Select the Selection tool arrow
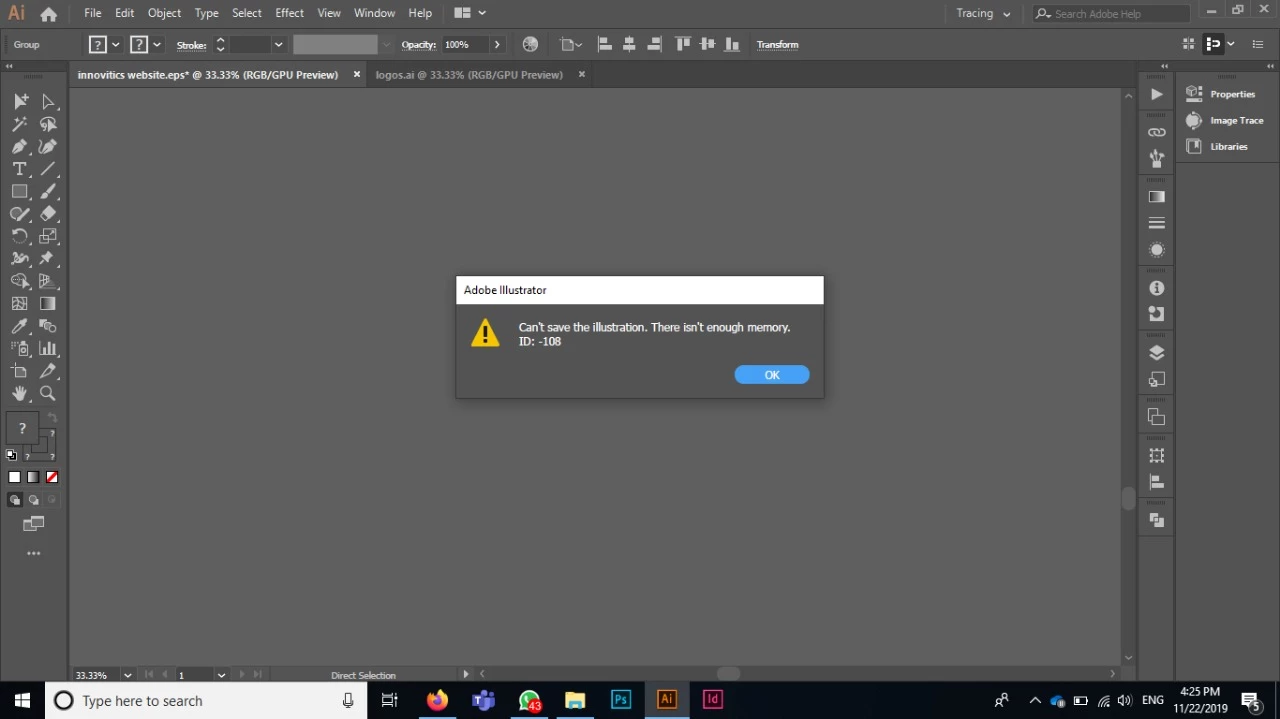The width and height of the screenshot is (1280, 719). 20,101
